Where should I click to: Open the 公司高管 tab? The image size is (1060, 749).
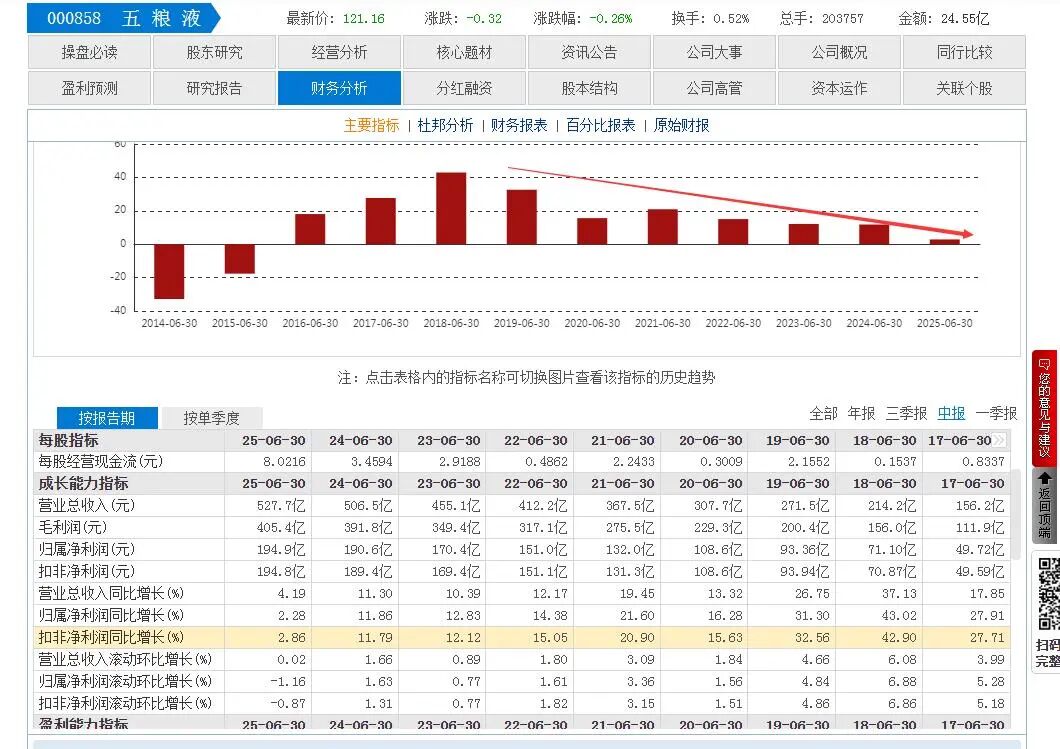(x=715, y=88)
